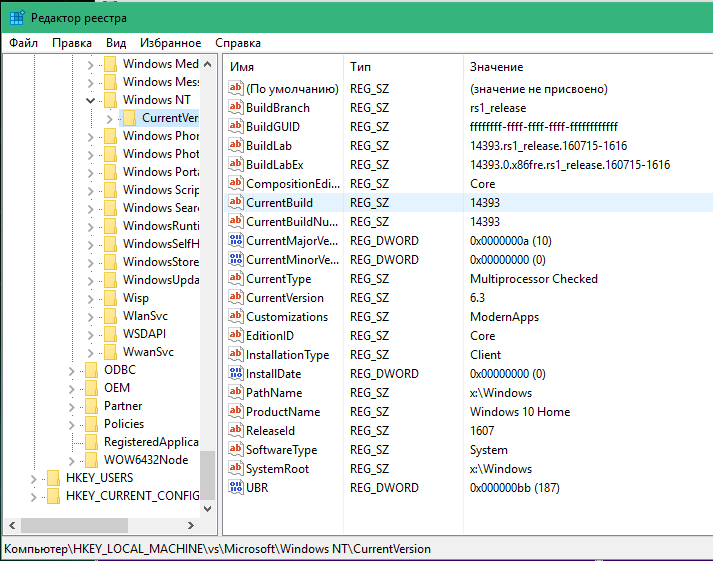Click the folder icon of RegisteredApplica key
The image size is (713, 561).
[x=91, y=442]
